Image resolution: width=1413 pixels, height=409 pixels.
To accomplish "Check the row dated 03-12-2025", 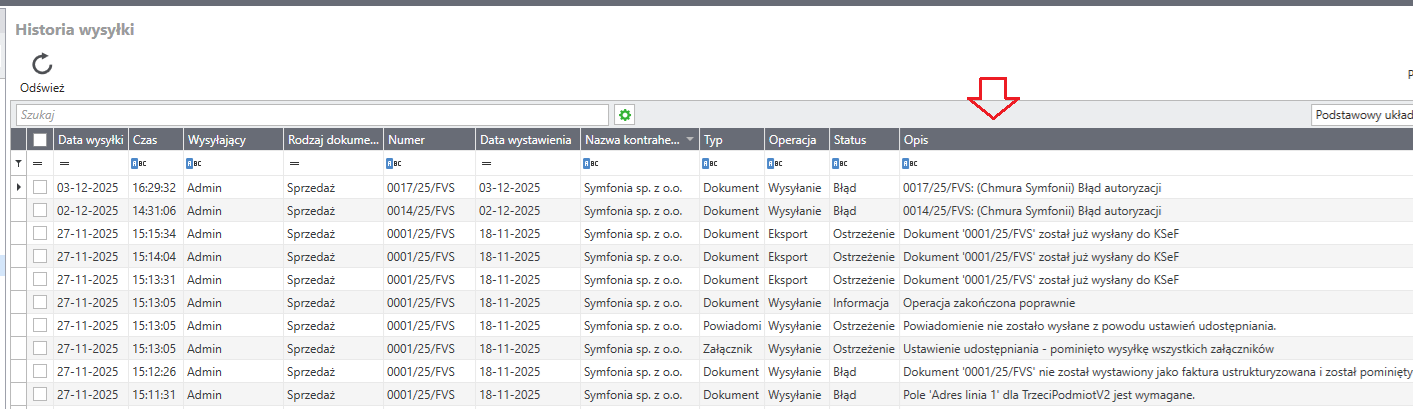I will (40, 187).
